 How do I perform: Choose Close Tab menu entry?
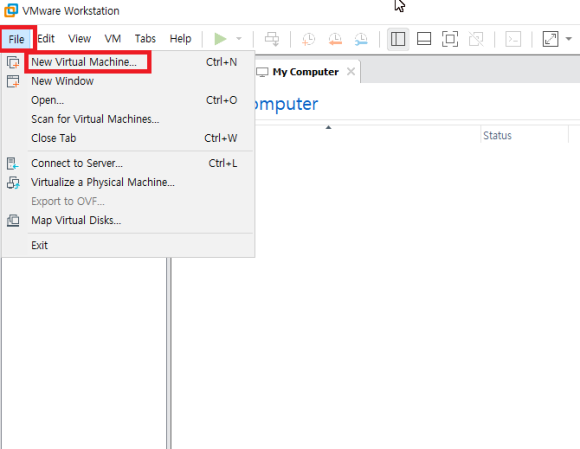pos(128,138)
